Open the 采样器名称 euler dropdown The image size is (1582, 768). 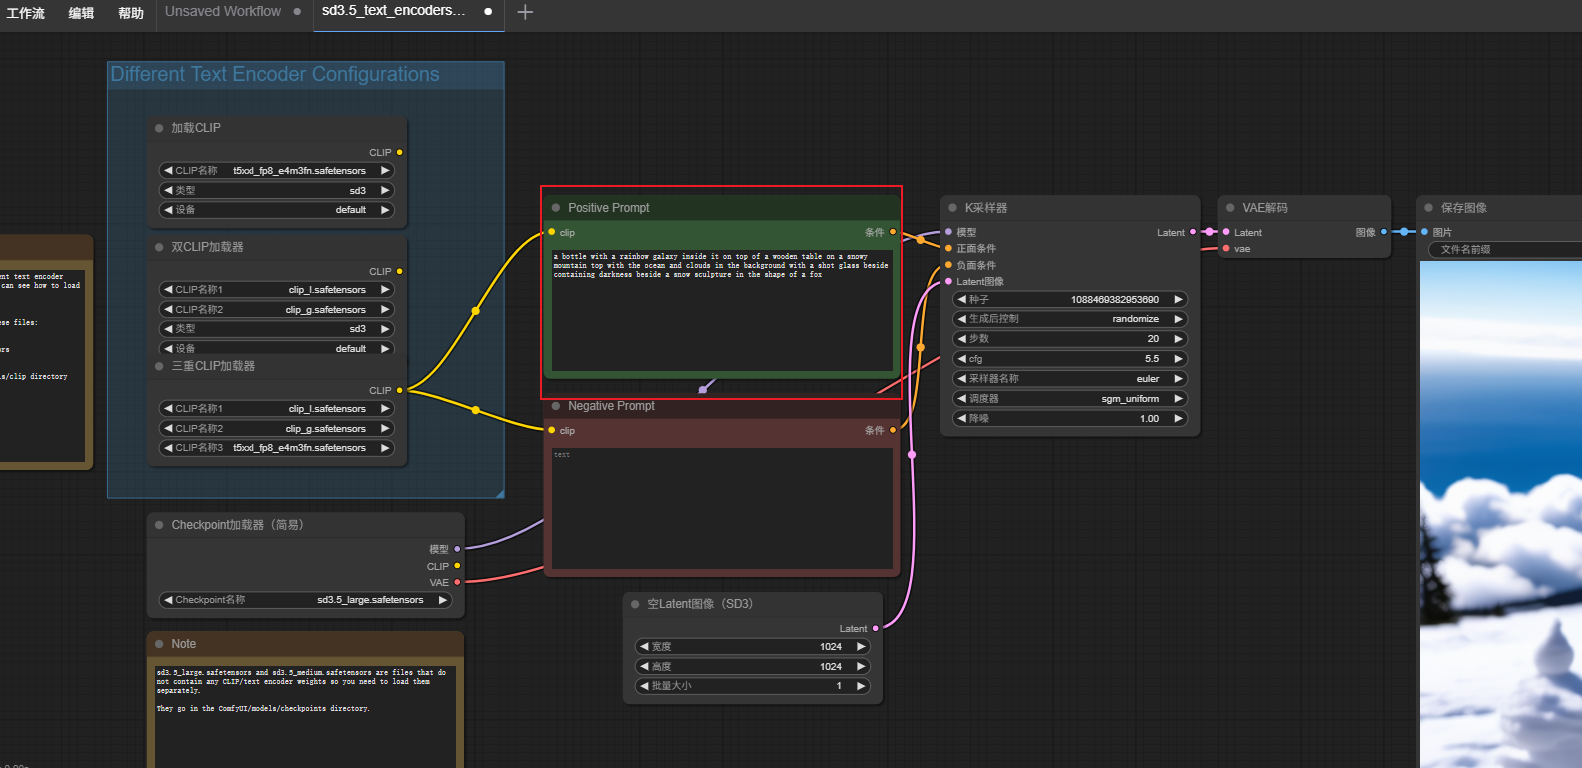click(1069, 379)
